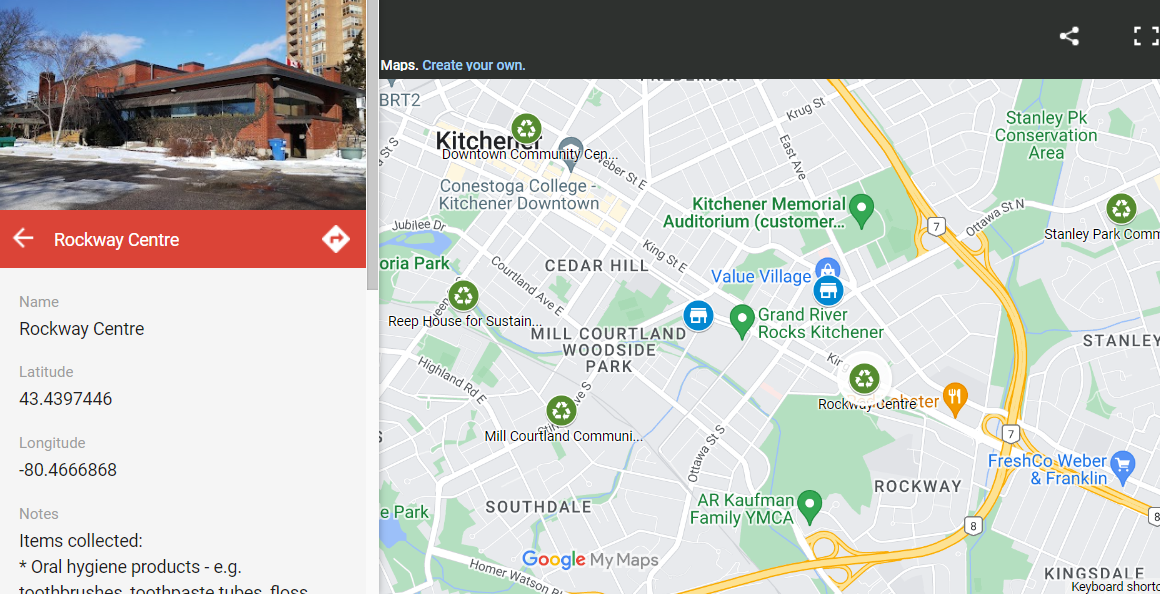Image resolution: width=1160 pixels, height=594 pixels.
Task: Open the 'Create your own' link
Action: click(473, 65)
